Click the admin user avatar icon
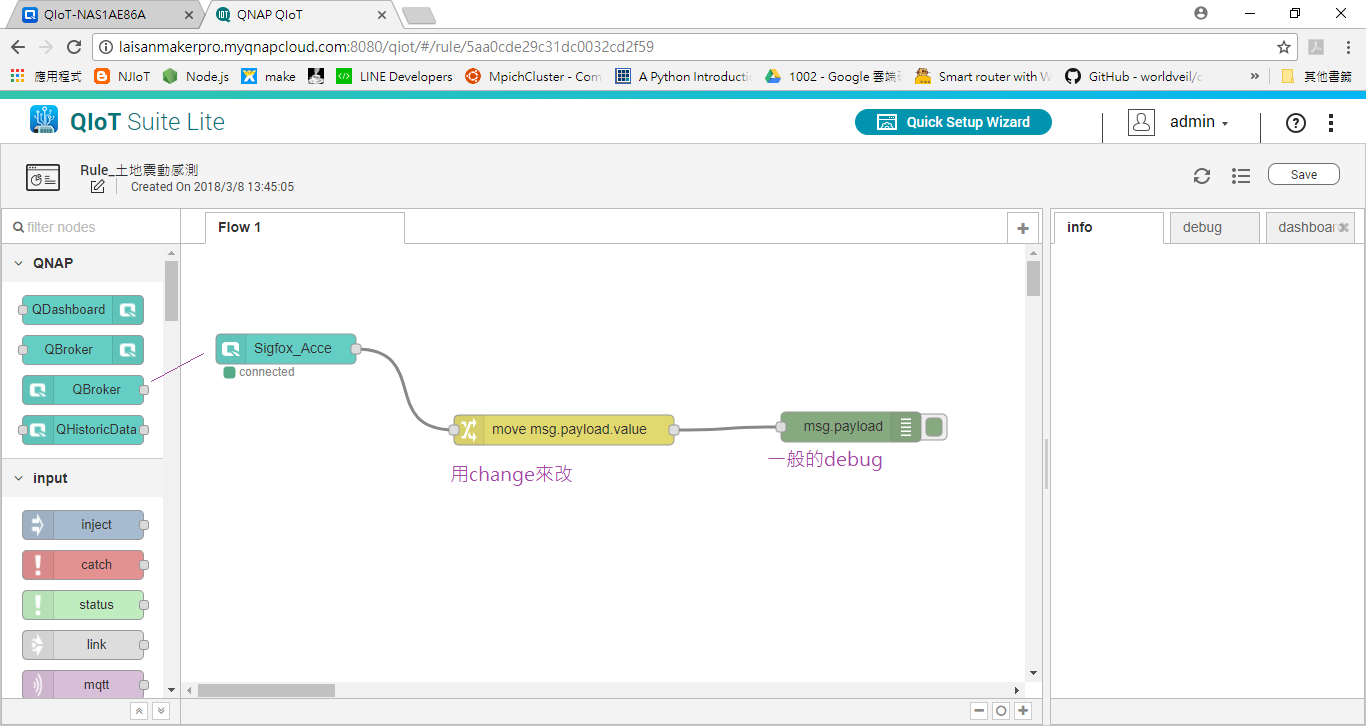This screenshot has height=728, width=1366. tap(1141, 122)
